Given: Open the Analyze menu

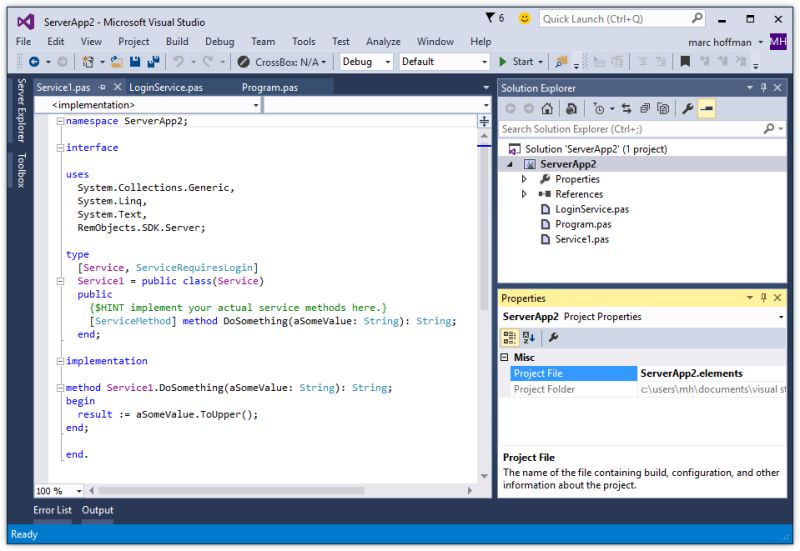Looking at the screenshot, I should pyautogui.click(x=383, y=41).
